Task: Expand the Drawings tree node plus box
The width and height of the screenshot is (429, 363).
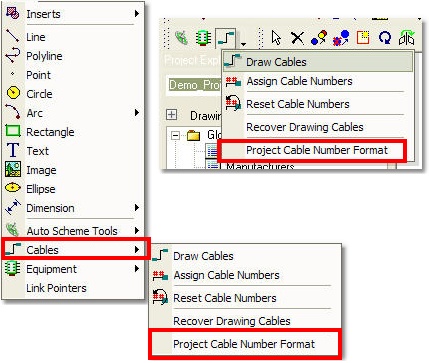Action: click(171, 115)
